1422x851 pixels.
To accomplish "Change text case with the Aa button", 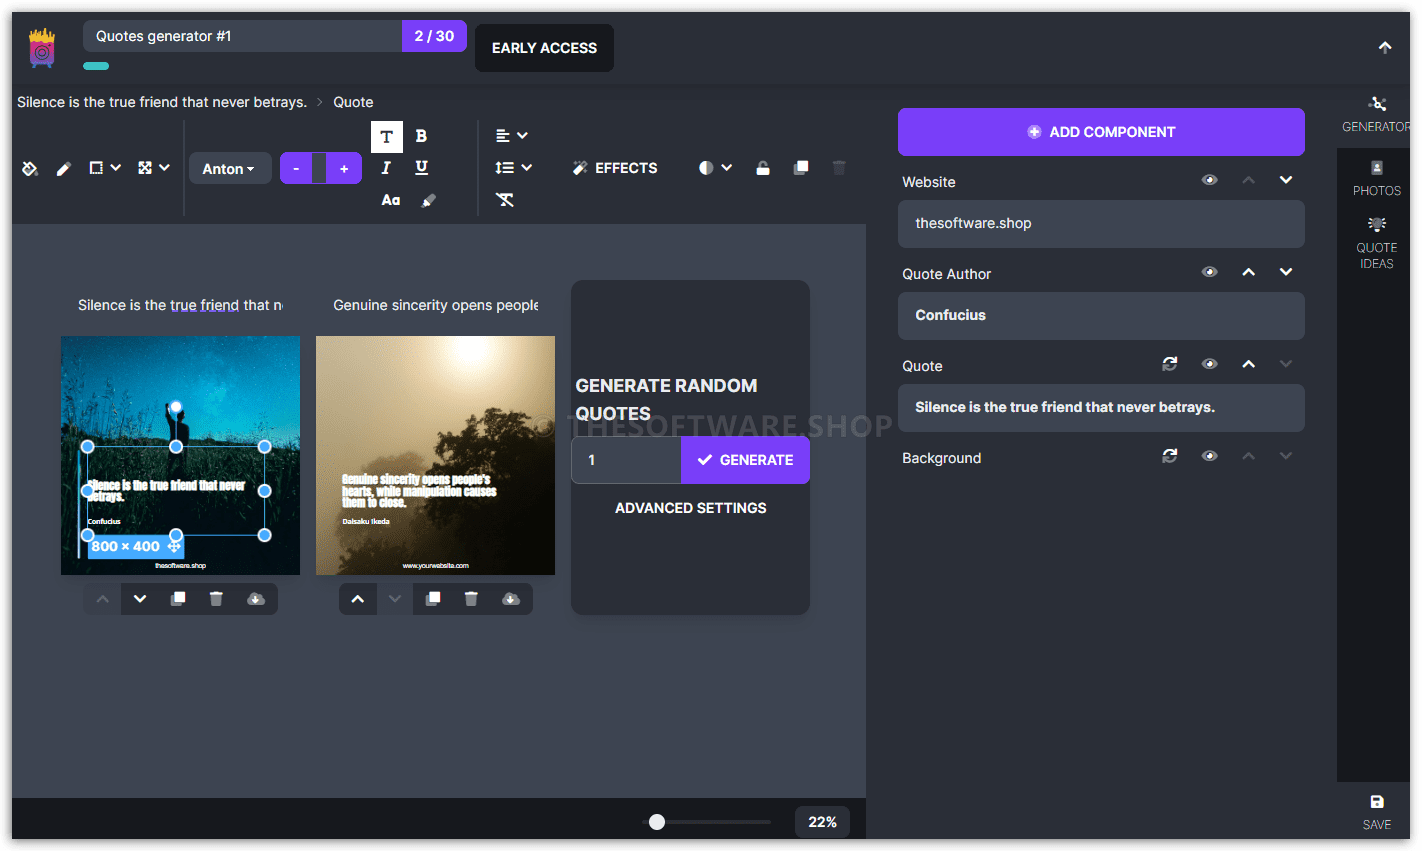I will click(x=391, y=200).
